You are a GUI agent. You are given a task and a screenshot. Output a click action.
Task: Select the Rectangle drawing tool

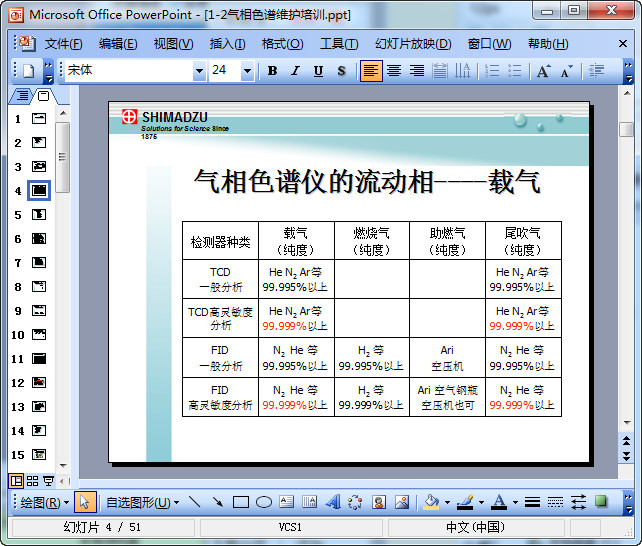point(241,502)
